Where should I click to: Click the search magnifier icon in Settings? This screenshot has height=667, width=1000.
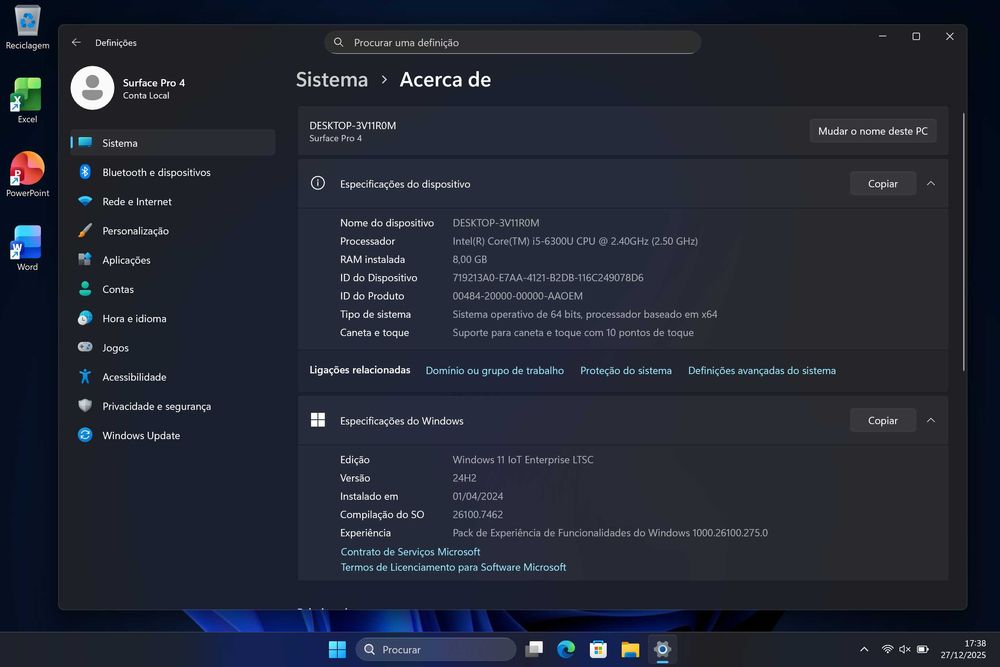click(x=339, y=42)
